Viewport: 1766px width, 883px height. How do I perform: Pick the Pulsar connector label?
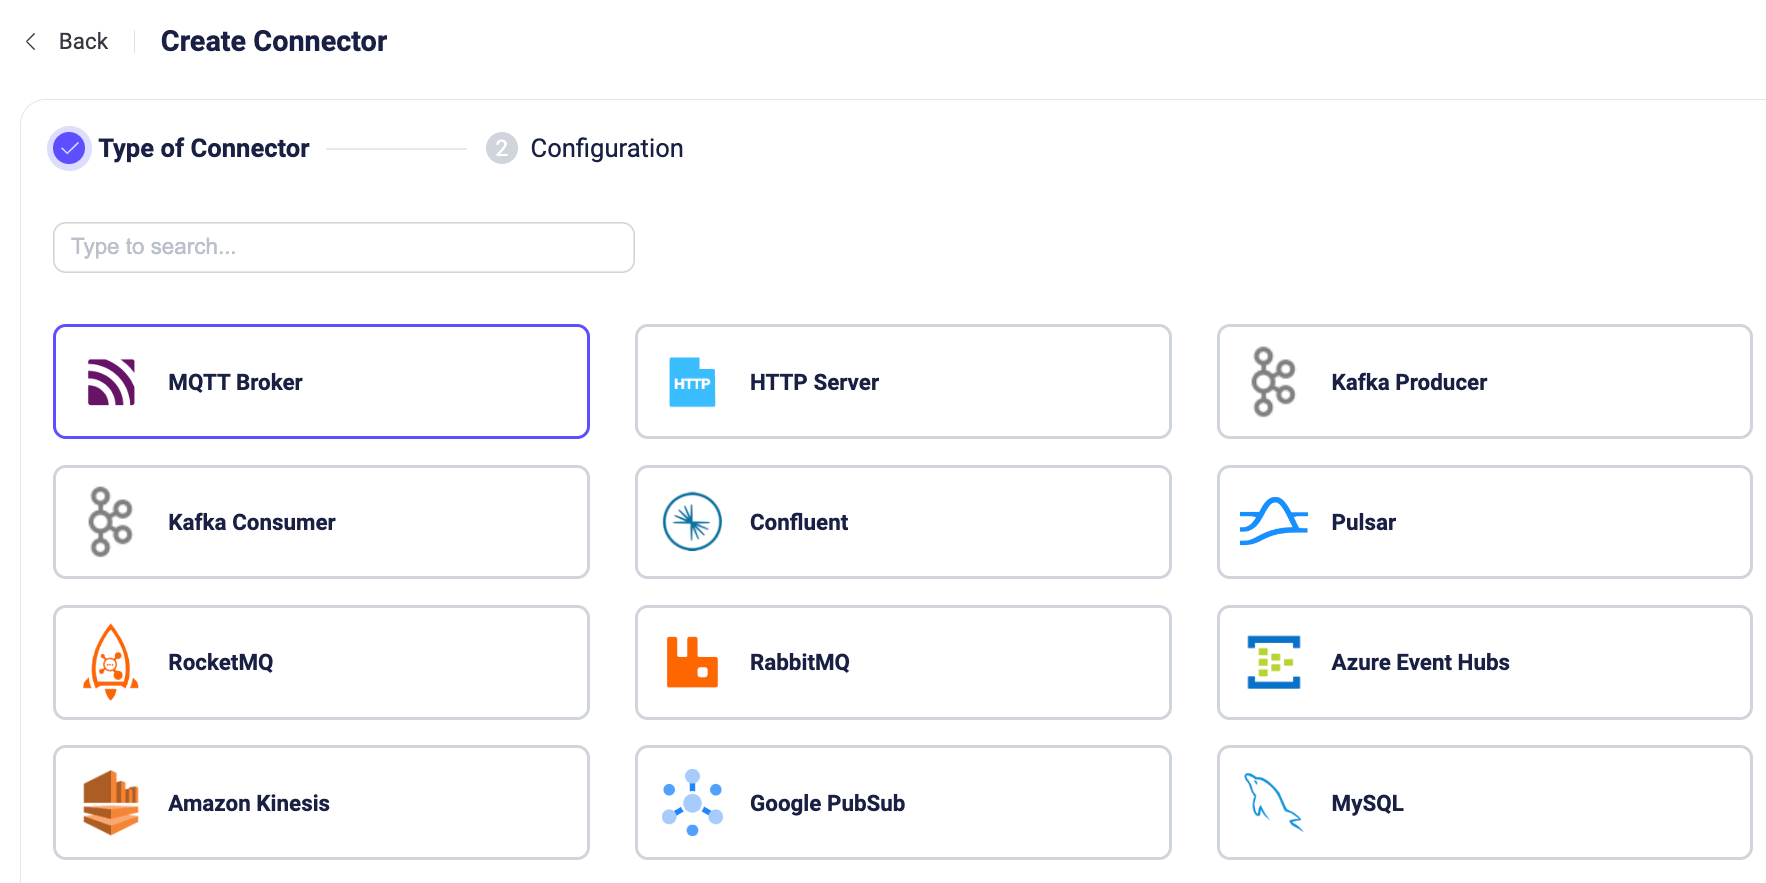click(1363, 522)
